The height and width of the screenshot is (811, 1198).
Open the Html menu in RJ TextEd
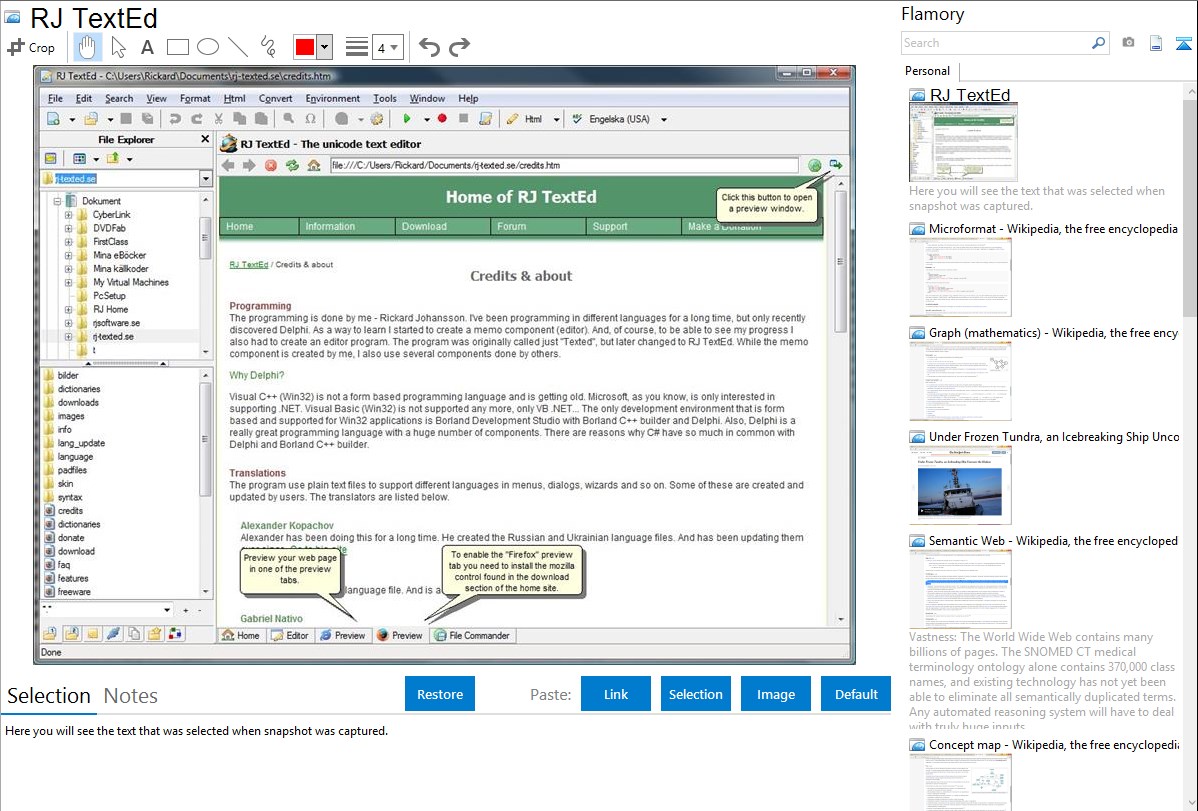pos(234,99)
